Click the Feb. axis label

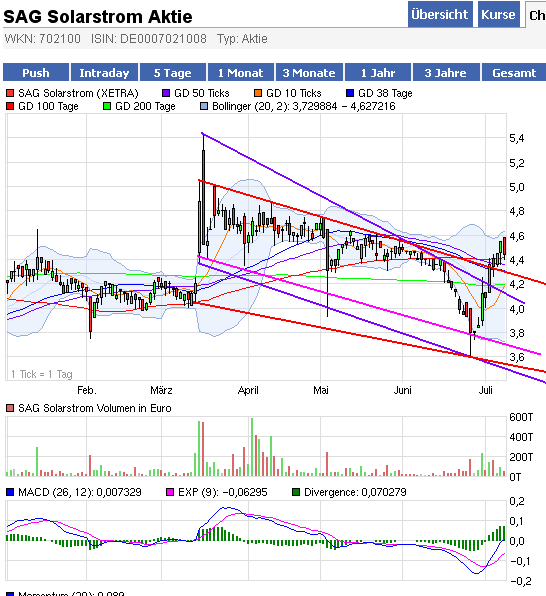click(87, 390)
